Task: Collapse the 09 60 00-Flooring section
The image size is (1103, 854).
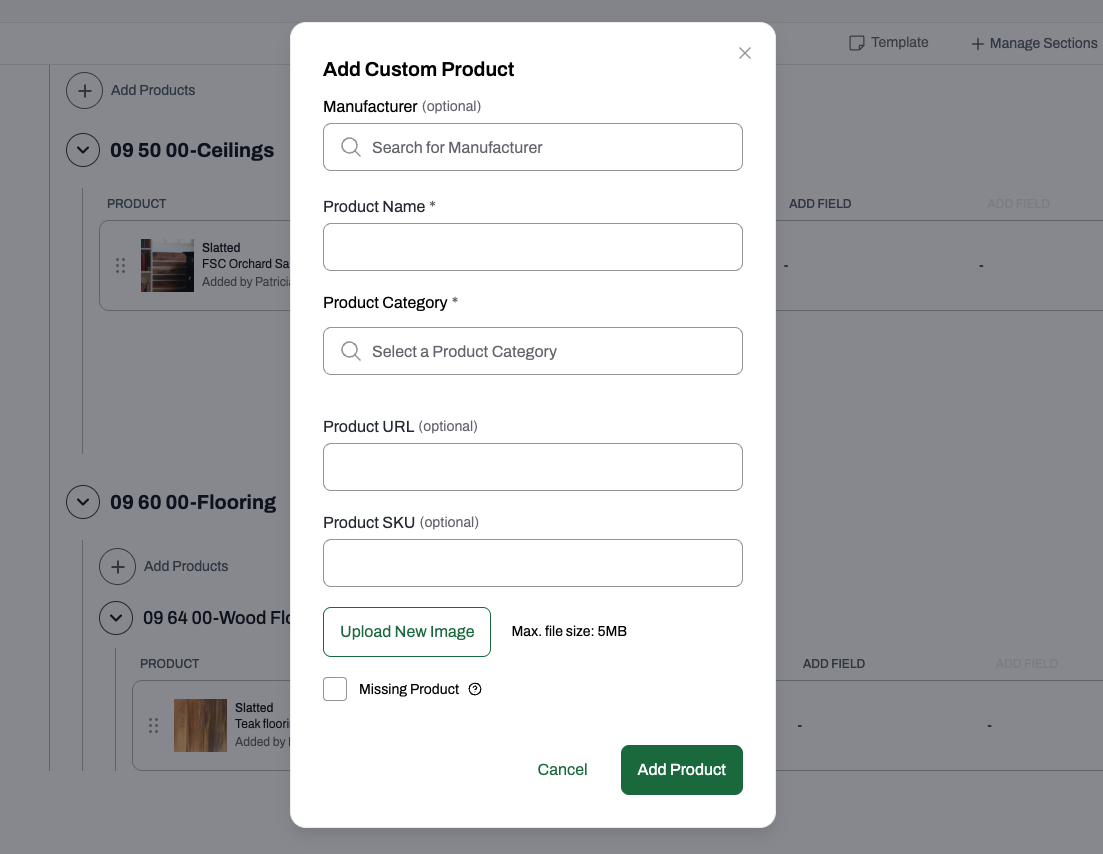Action: [83, 502]
